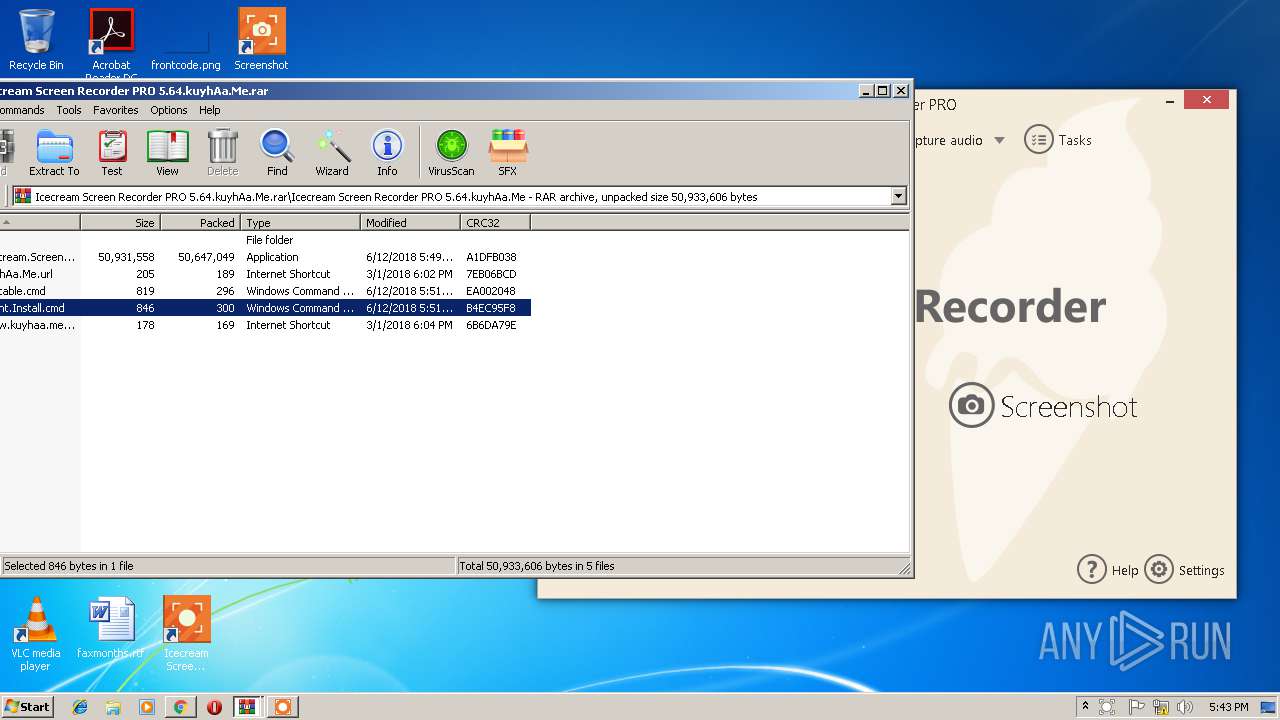This screenshot has width=1280, height=720.
Task: Open the Favorites menu
Action: [x=116, y=110]
